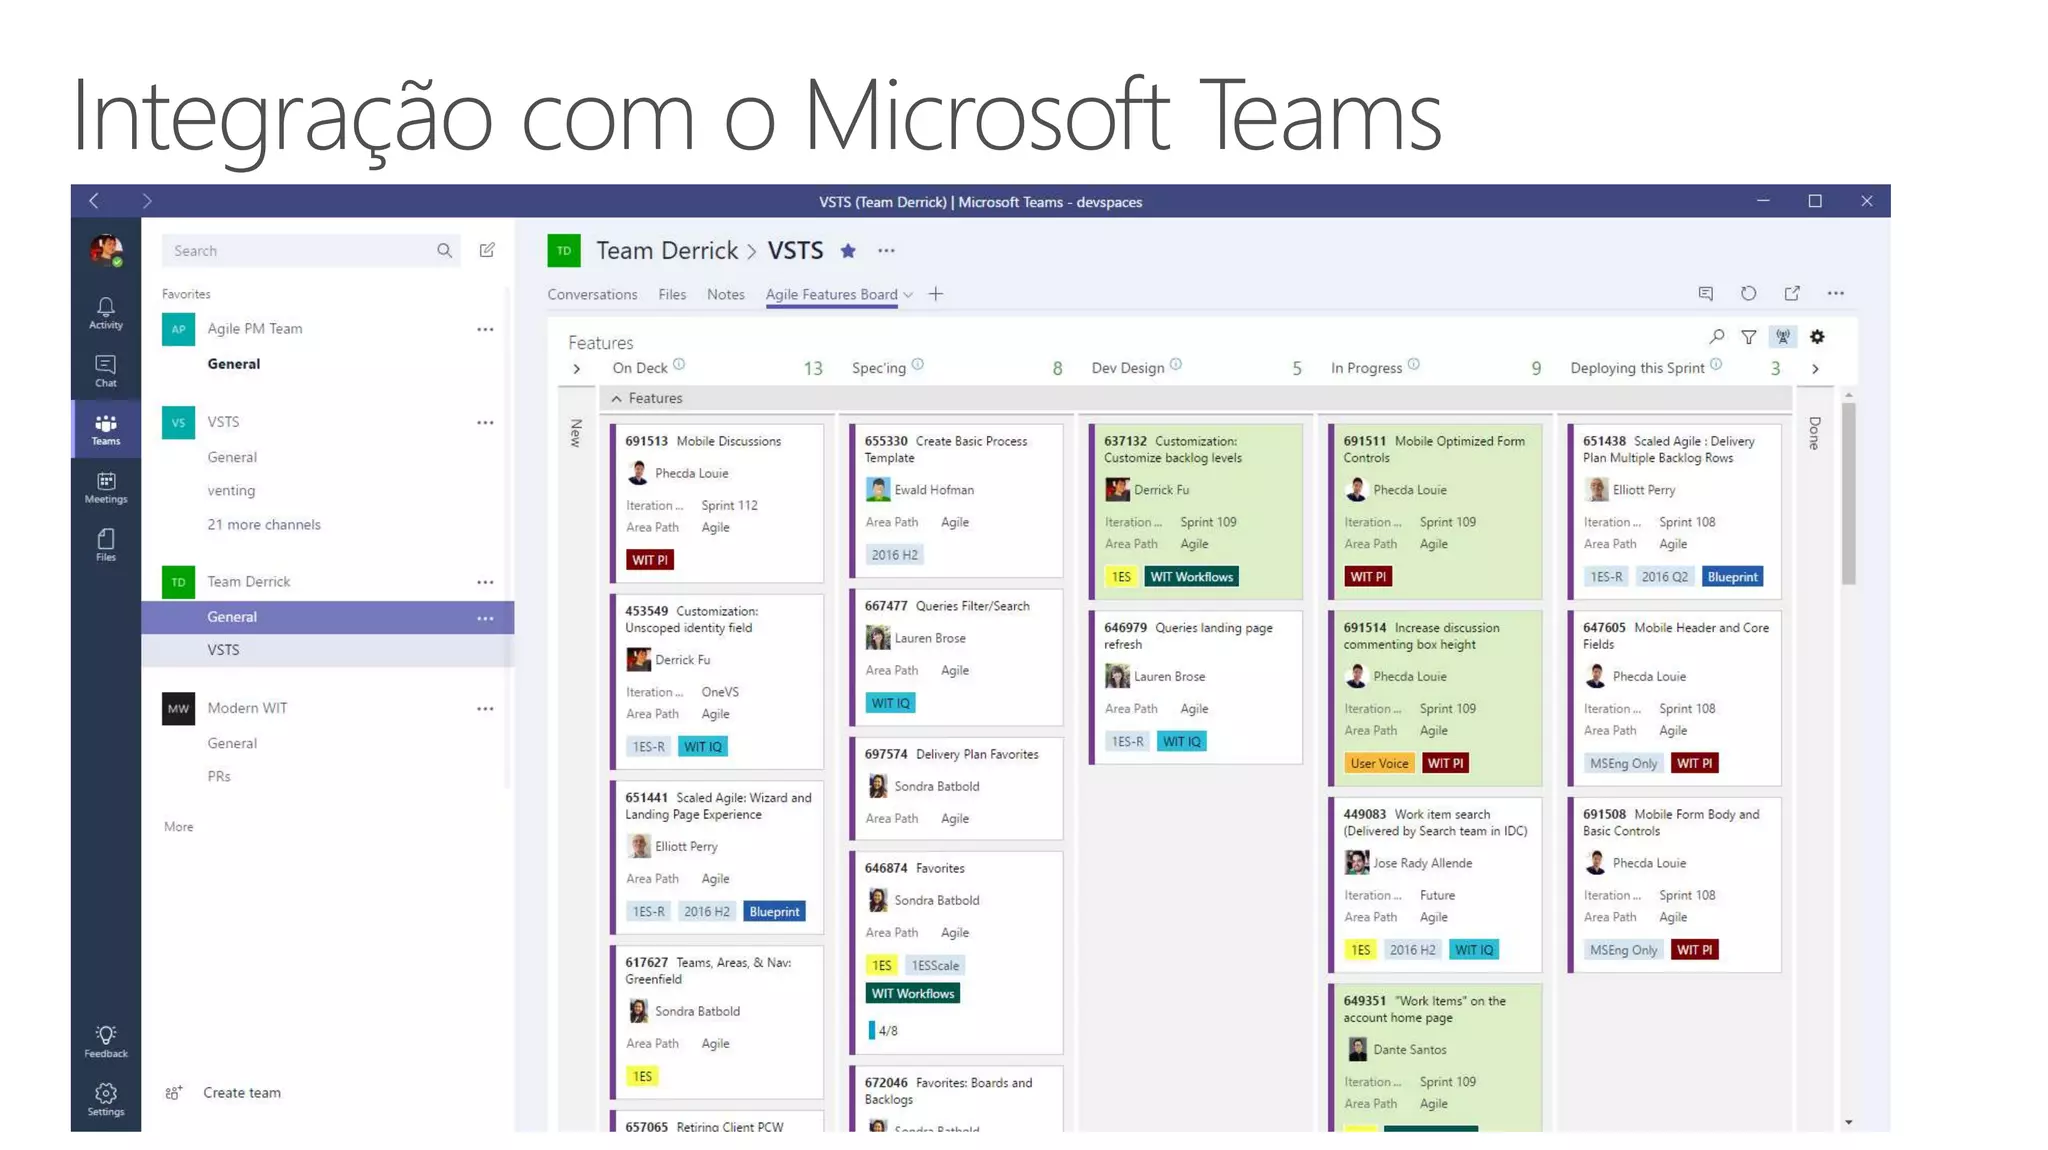This screenshot has width=2048, height=1150.
Task: Add a new tab with plus icon
Action: [935, 294]
